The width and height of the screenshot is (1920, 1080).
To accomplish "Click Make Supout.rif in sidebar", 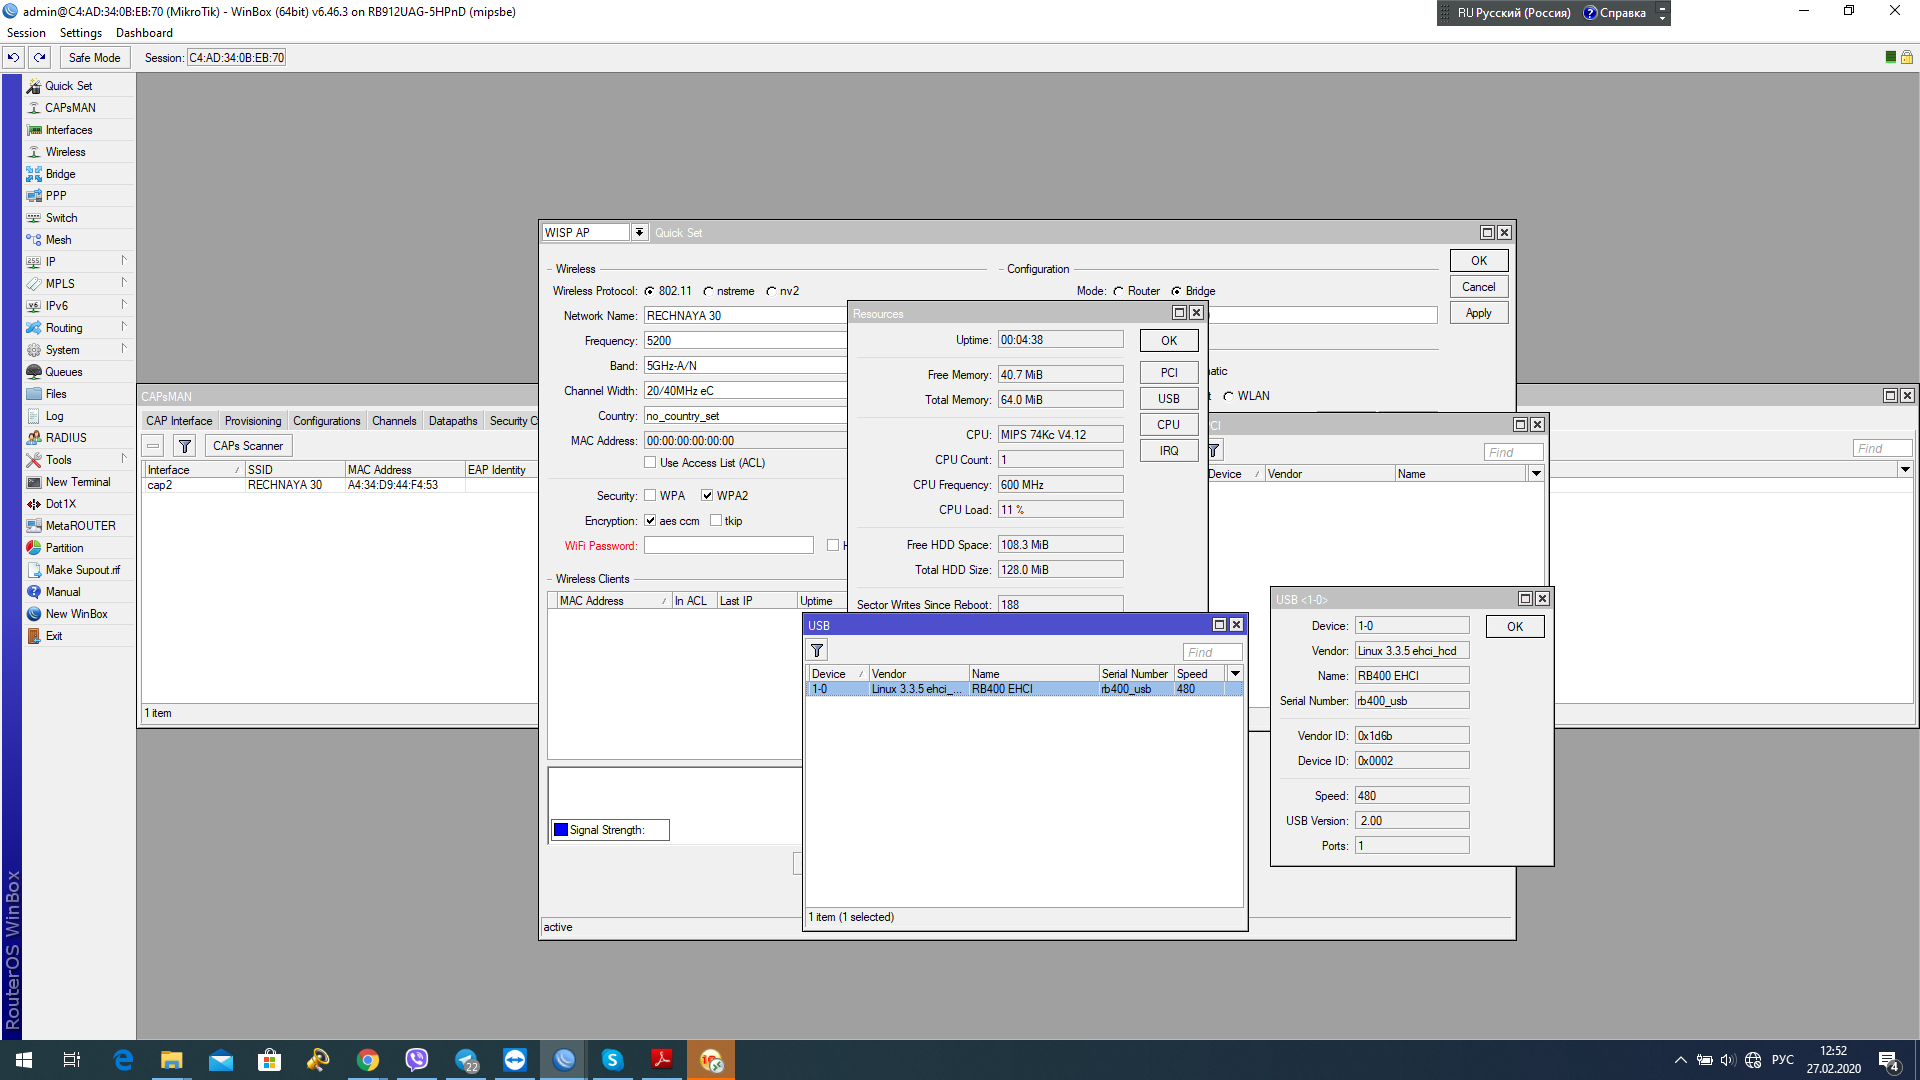I will click(x=82, y=570).
